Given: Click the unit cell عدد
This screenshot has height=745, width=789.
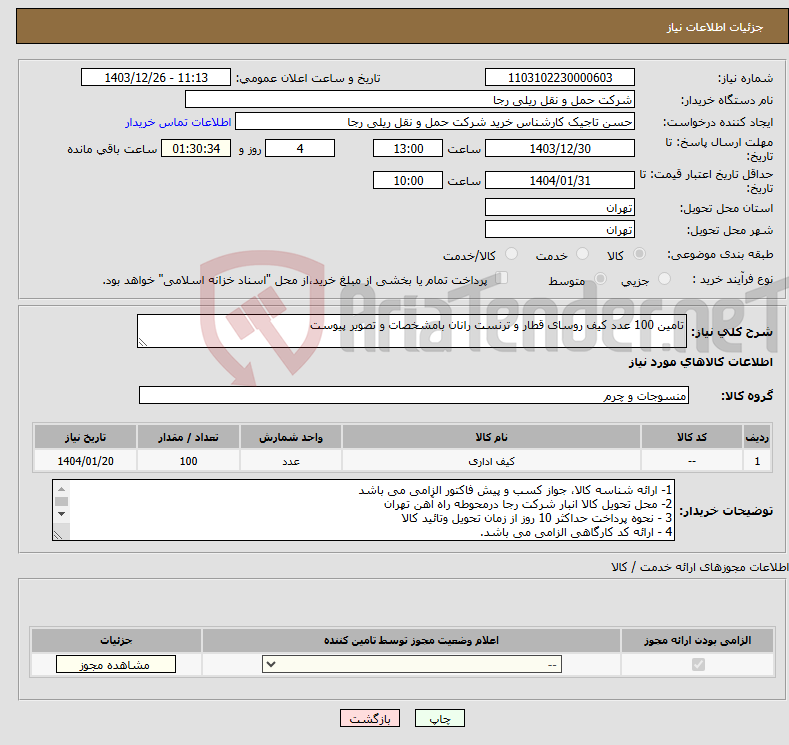Looking at the screenshot, I should 291,461.
